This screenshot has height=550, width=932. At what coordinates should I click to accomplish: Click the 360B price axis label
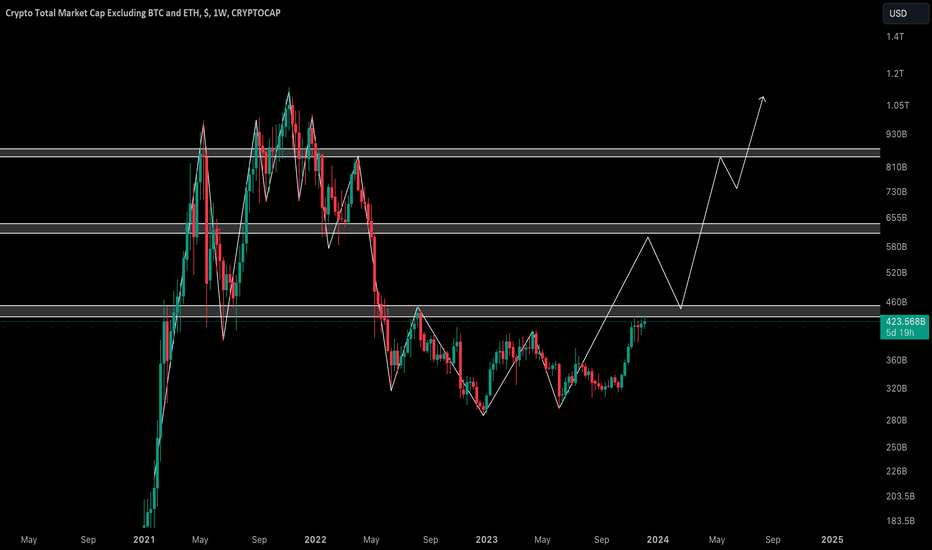coord(896,360)
